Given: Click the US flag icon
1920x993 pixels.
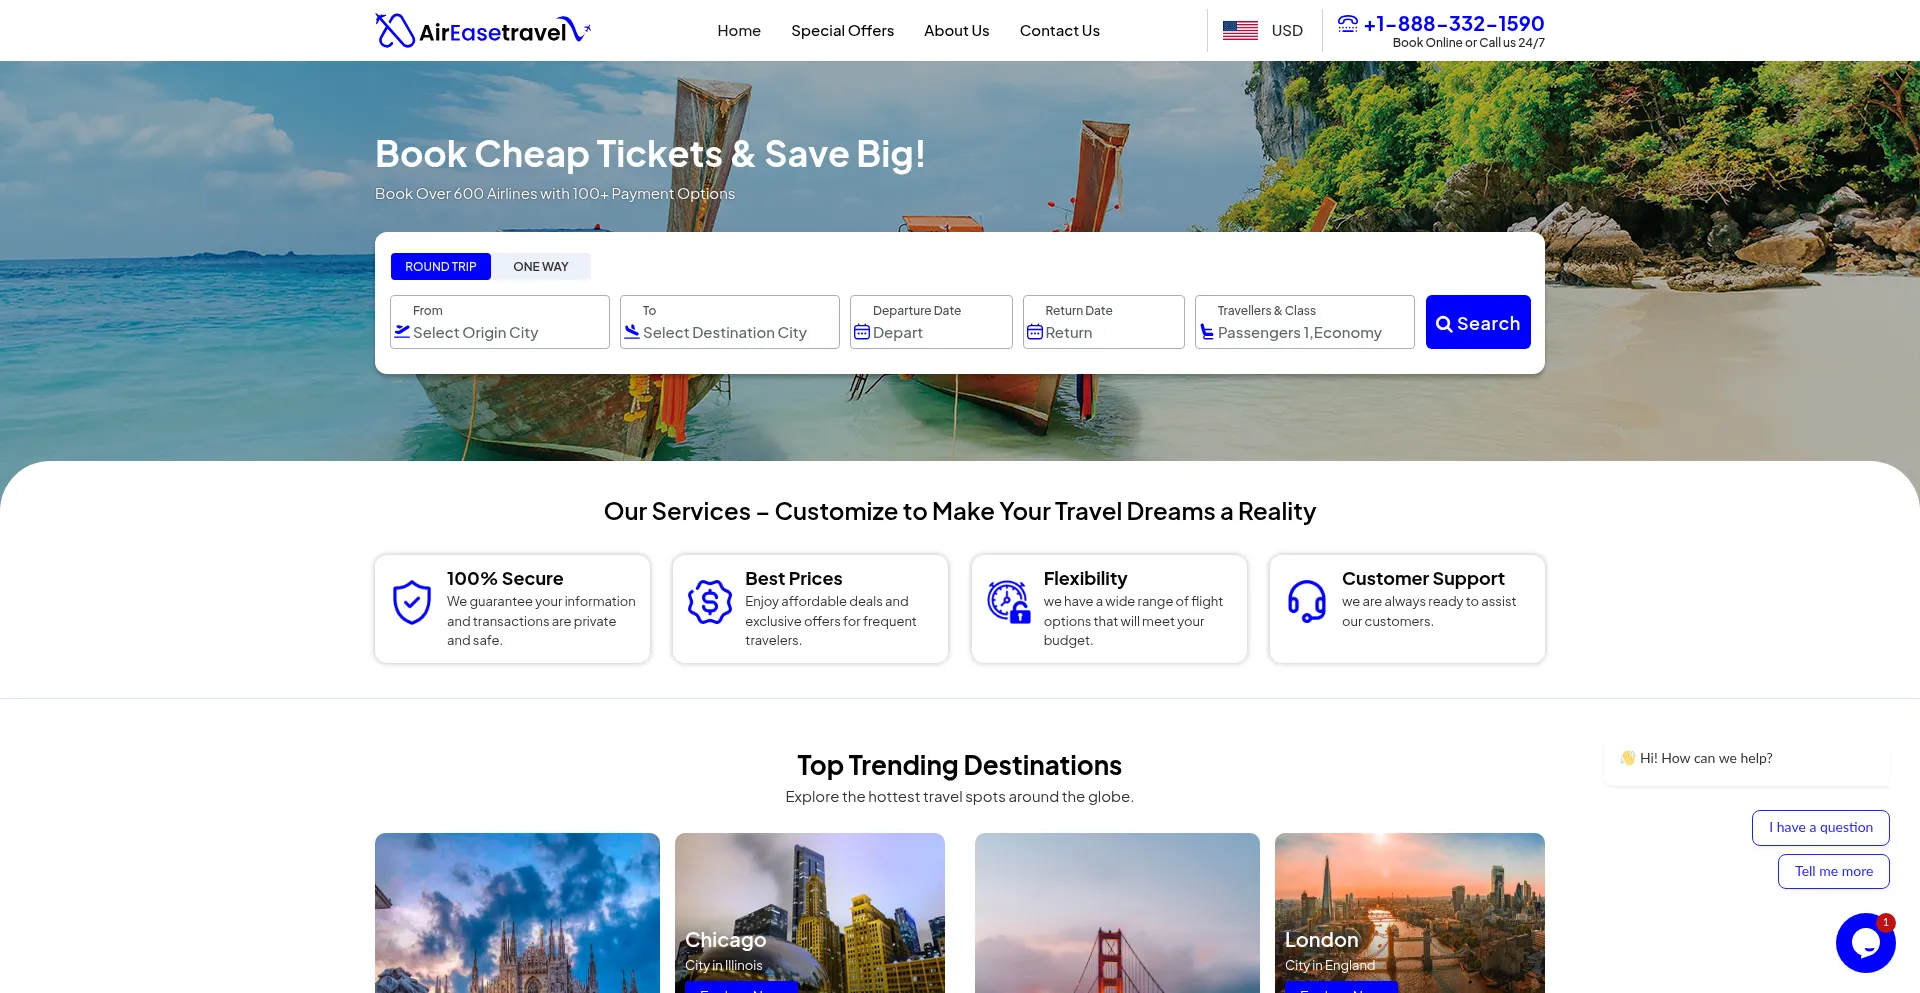Looking at the screenshot, I should (1240, 31).
